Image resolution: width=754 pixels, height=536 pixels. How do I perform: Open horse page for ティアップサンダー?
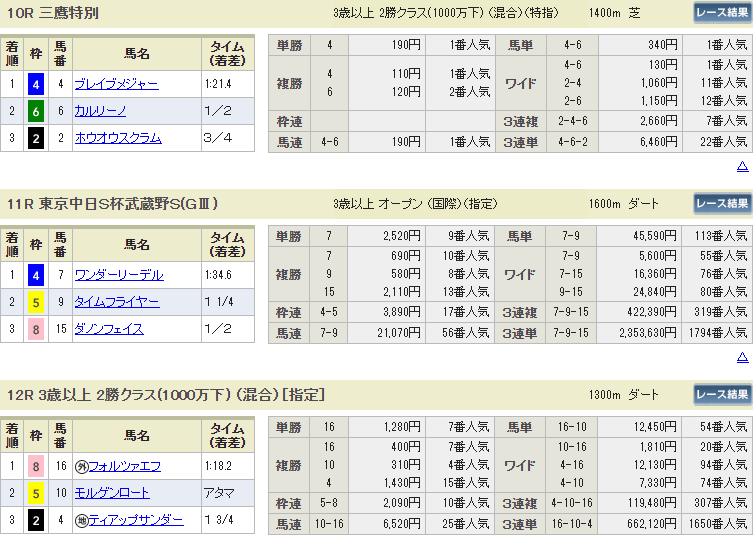pyautogui.click(x=136, y=520)
